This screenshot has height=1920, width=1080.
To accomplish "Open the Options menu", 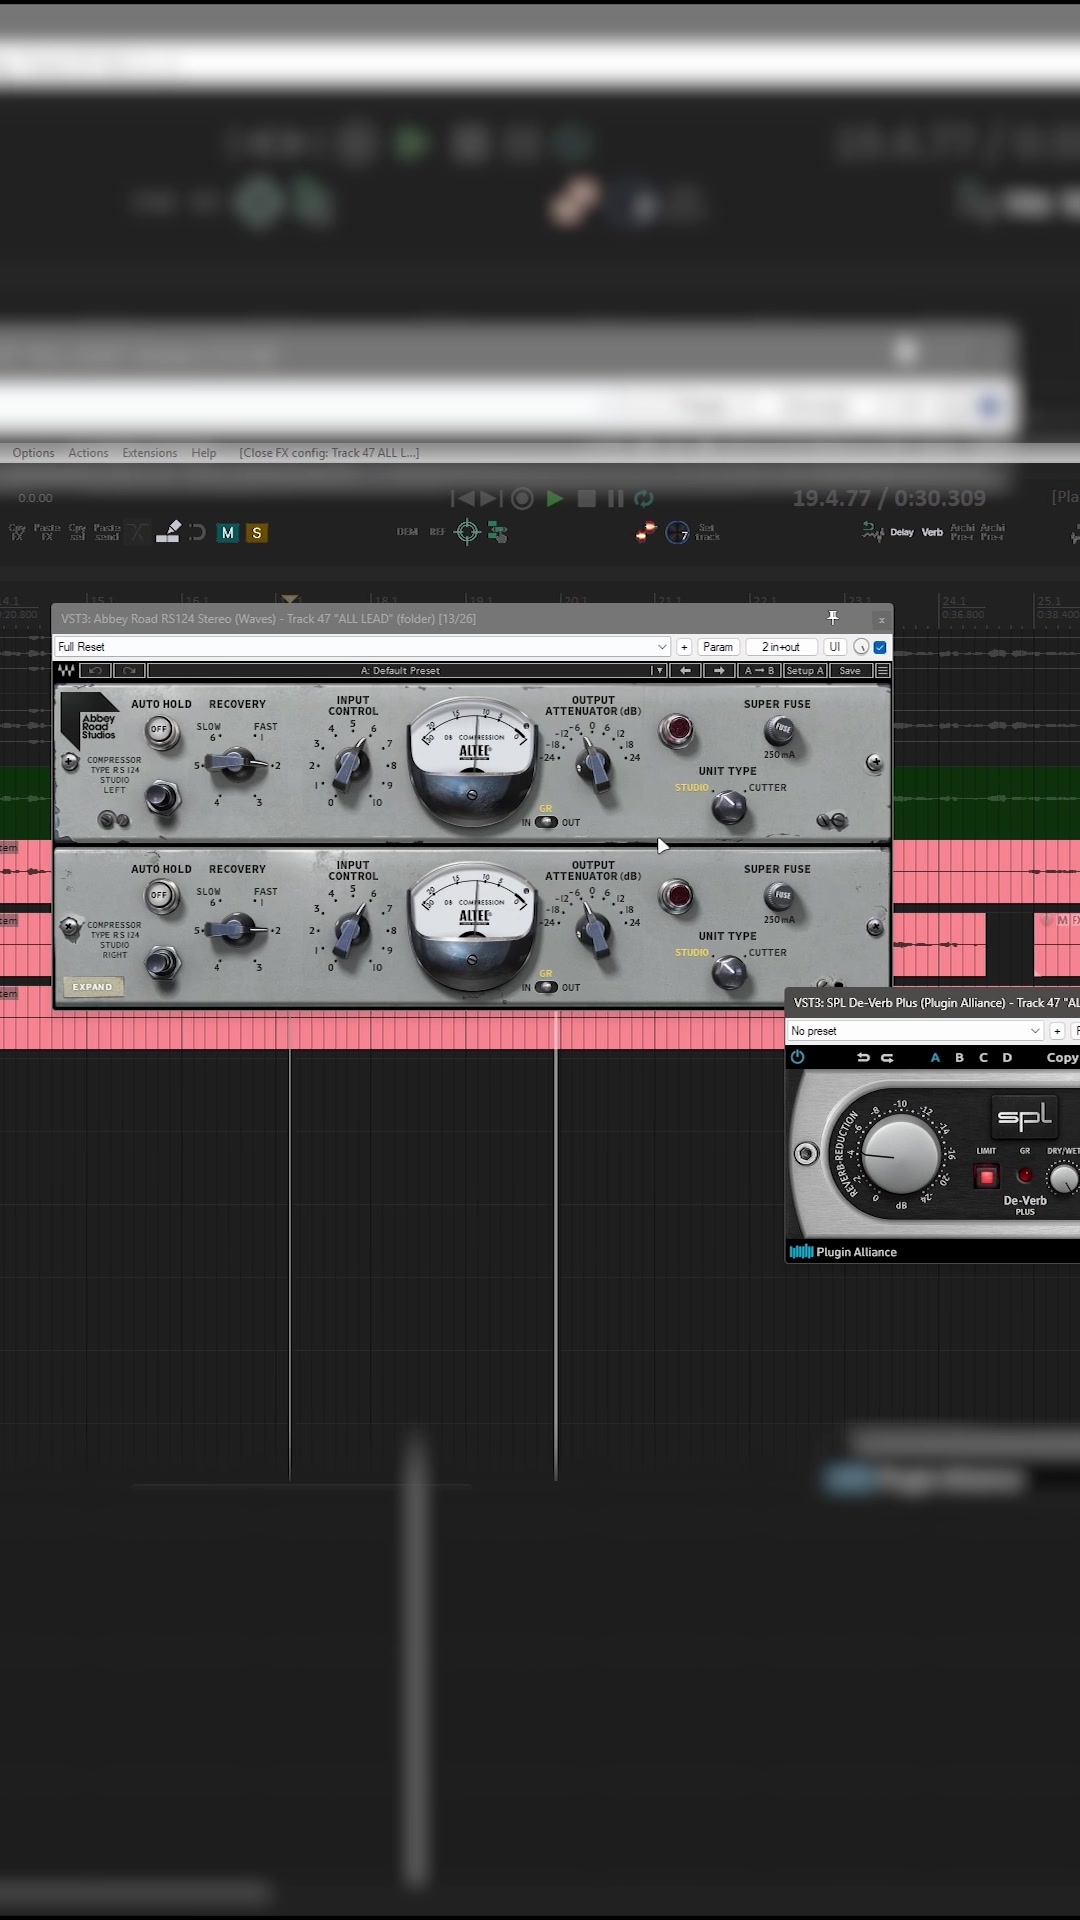I will coord(33,453).
